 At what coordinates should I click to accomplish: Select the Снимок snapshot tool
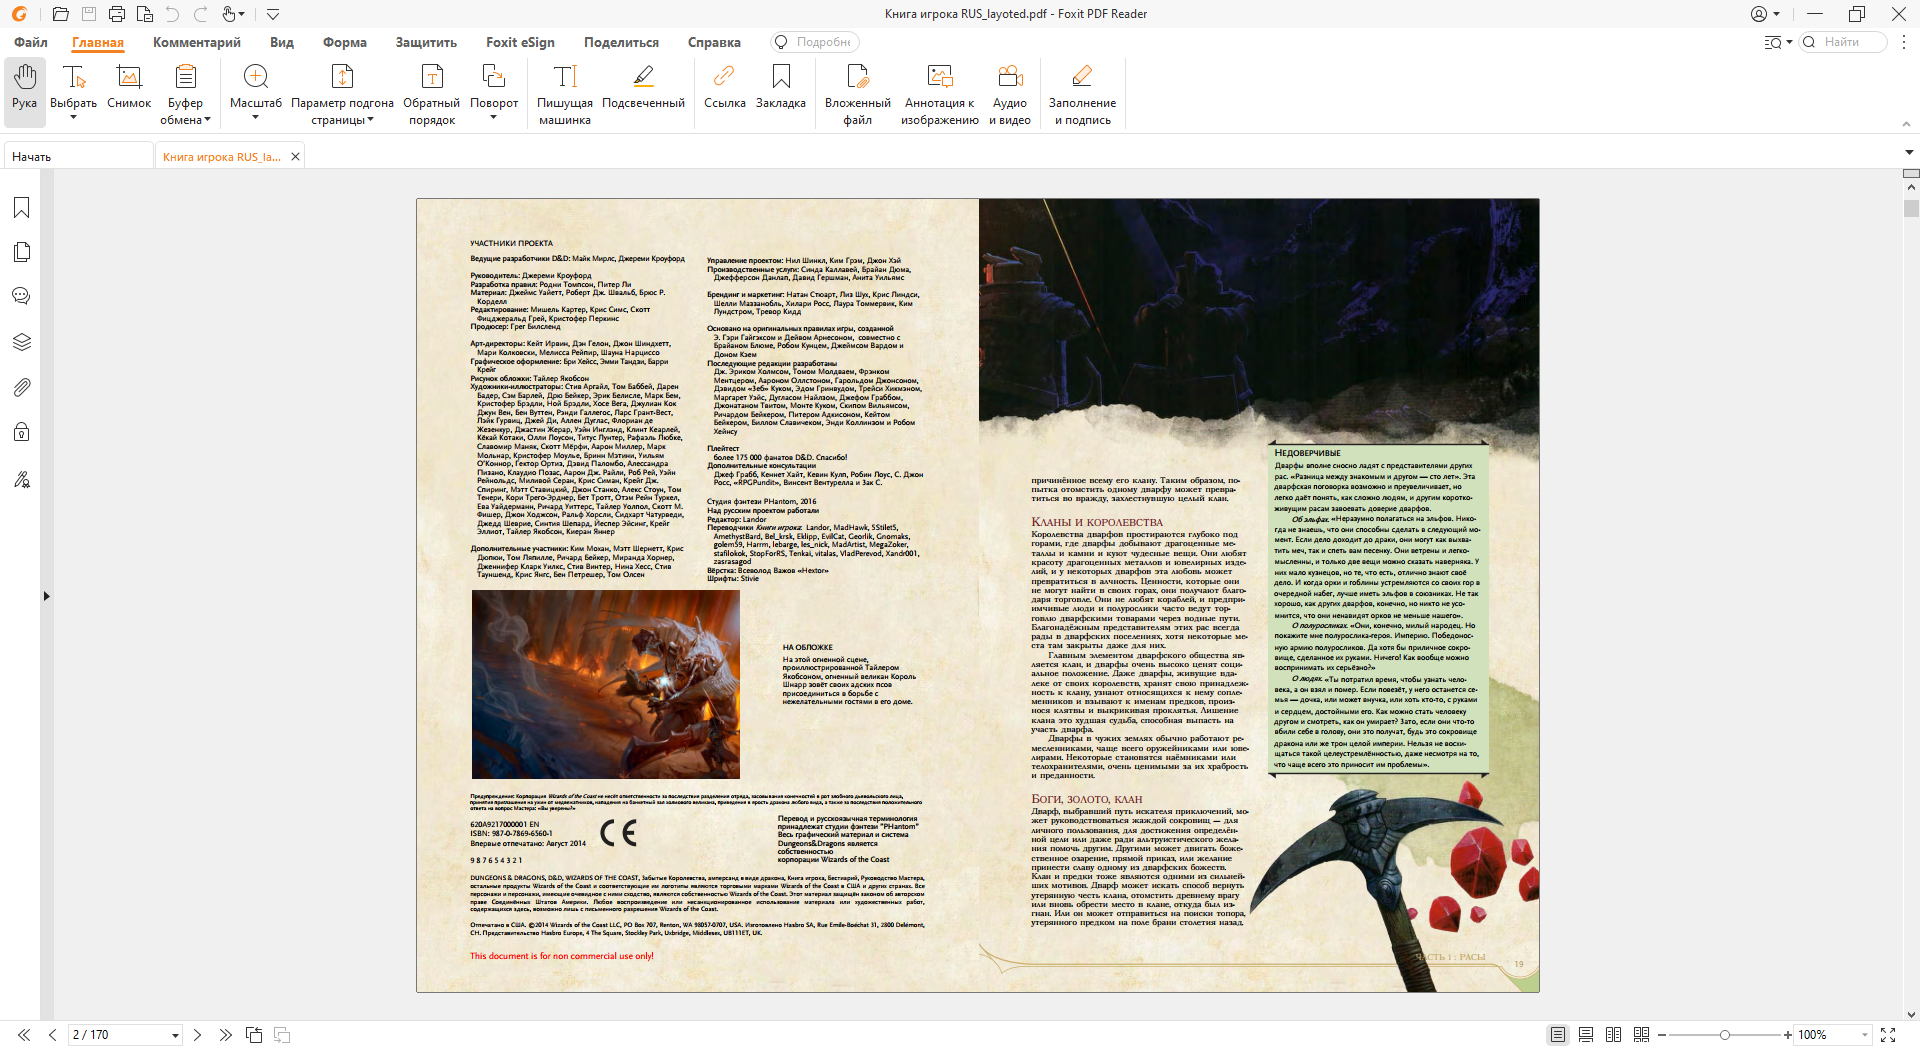[x=129, y=87]
